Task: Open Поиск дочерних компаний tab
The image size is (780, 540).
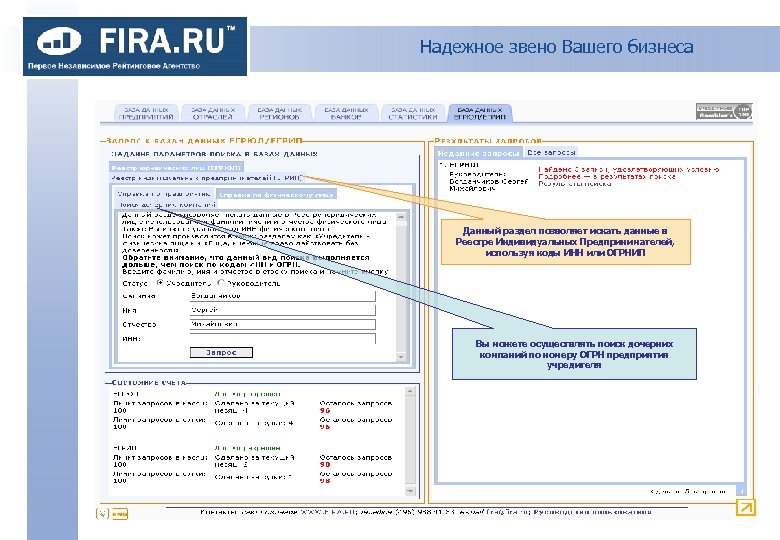Action: click(167, 204)
